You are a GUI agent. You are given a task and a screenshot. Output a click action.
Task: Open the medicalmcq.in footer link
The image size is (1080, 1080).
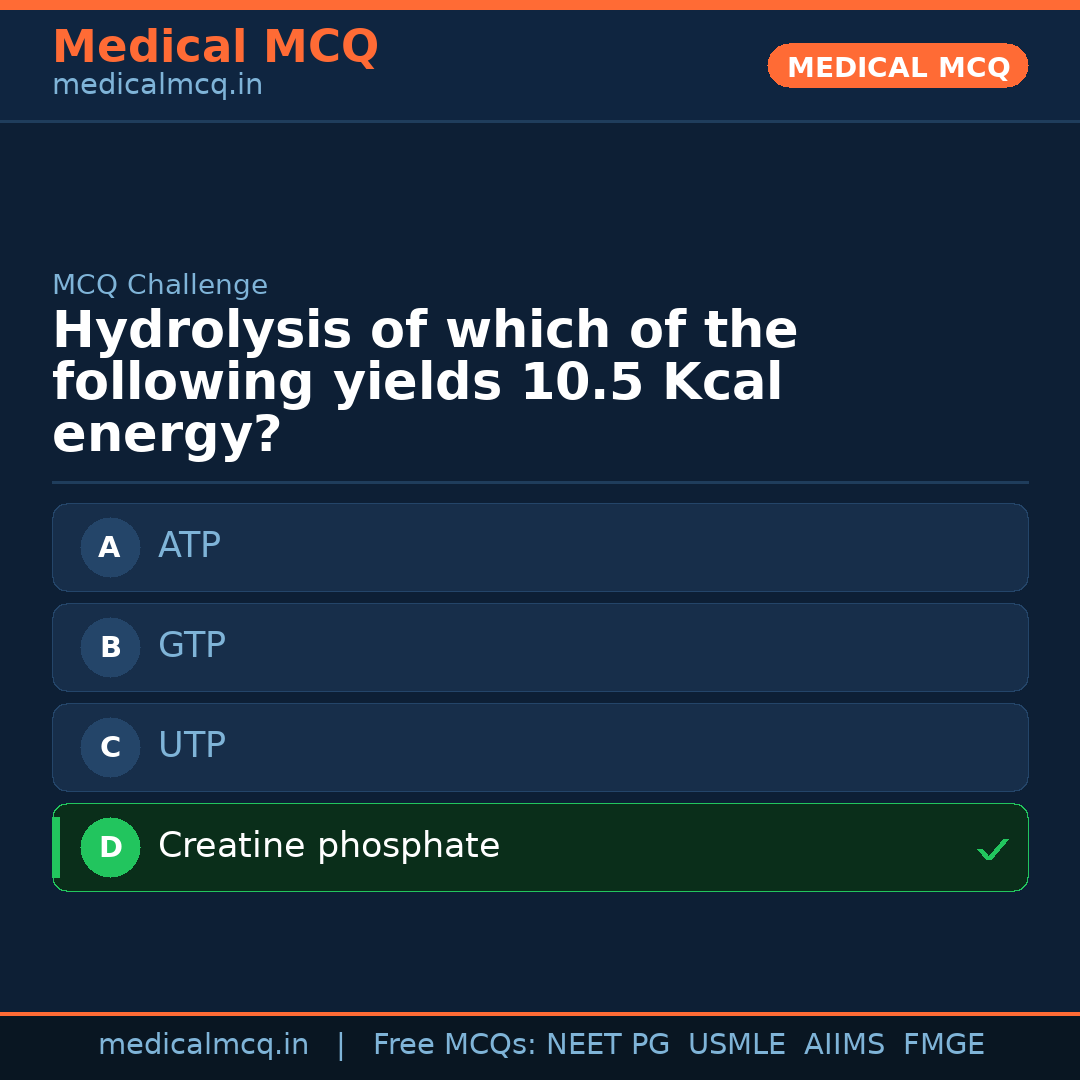tap(203, 1043)
